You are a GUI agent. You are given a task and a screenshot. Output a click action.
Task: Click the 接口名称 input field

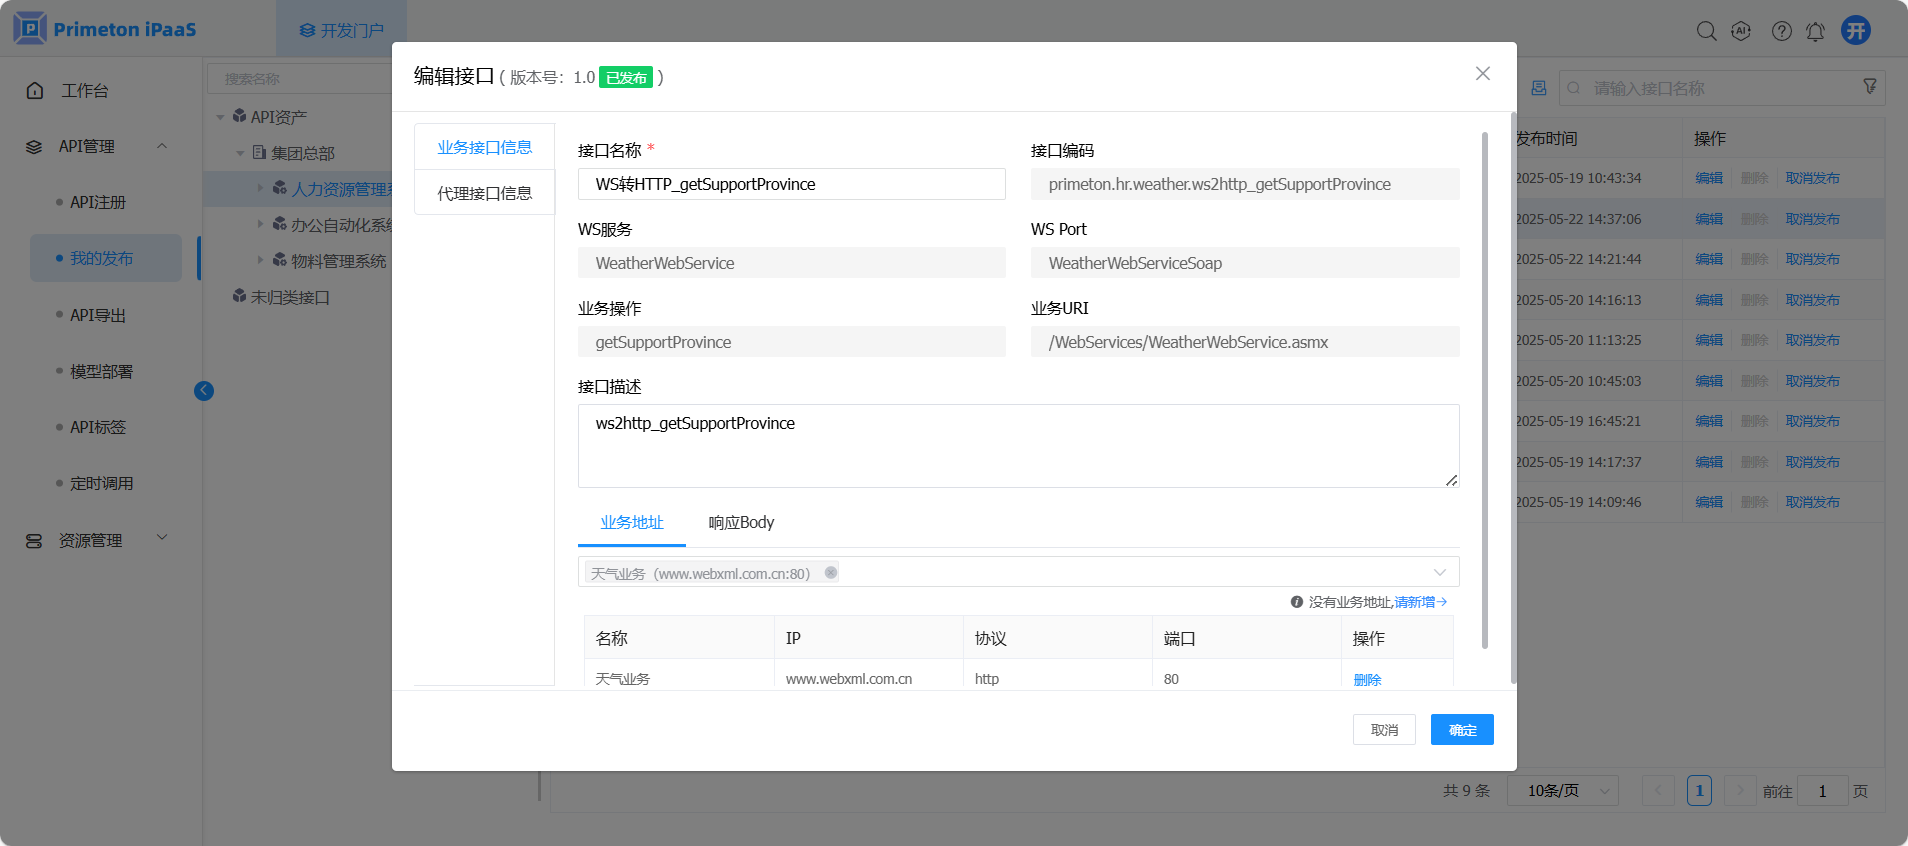click(791, 184)
